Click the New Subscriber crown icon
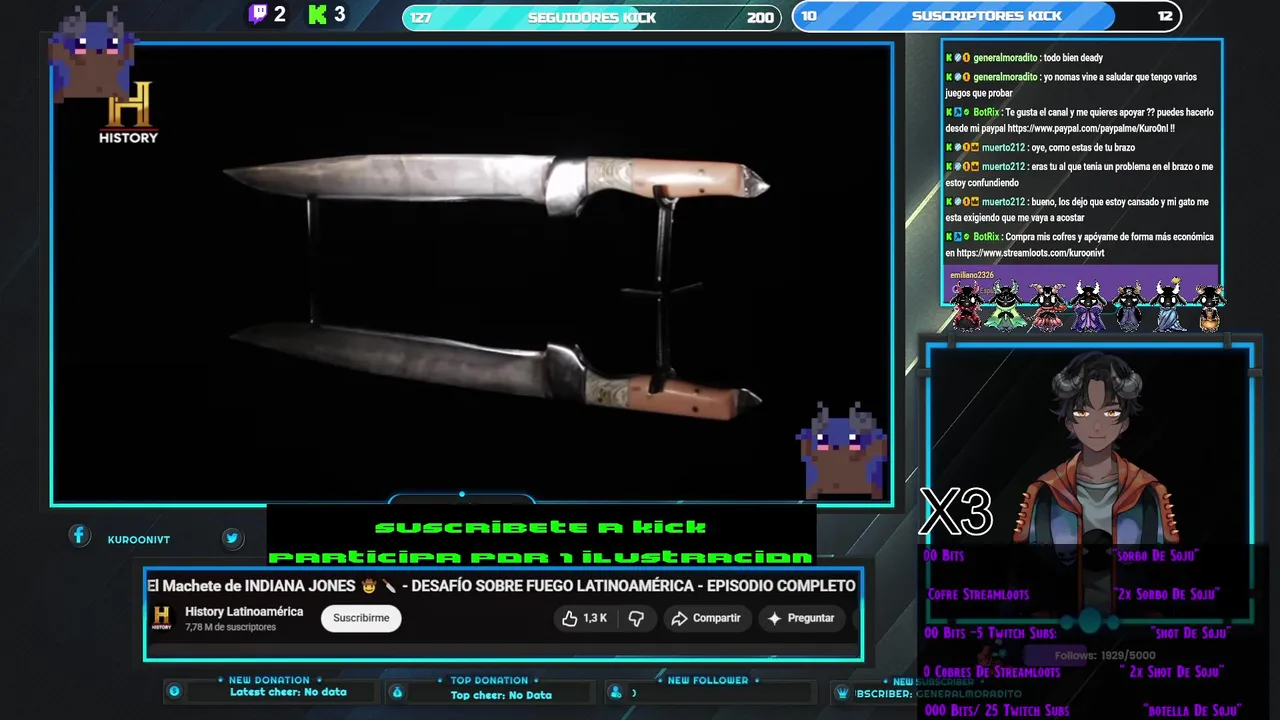The height and width of the screenshot is (720, 1280). tap(843, 692)
